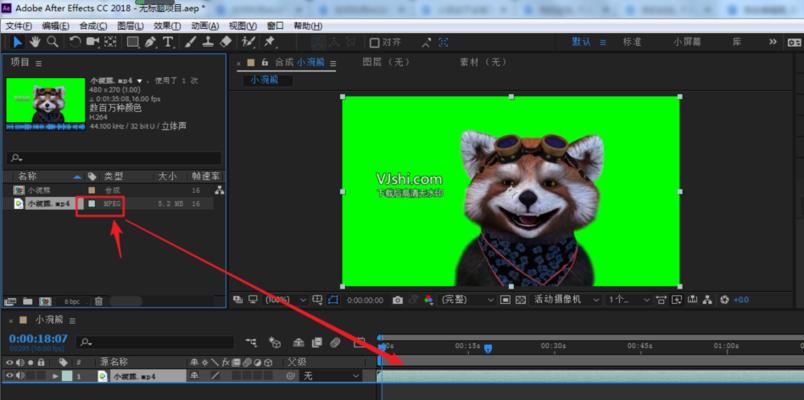The width and height of the screenshot is (804, 400).
Task: Click the flowchart icon beside composition row
Action: [219, 190]
